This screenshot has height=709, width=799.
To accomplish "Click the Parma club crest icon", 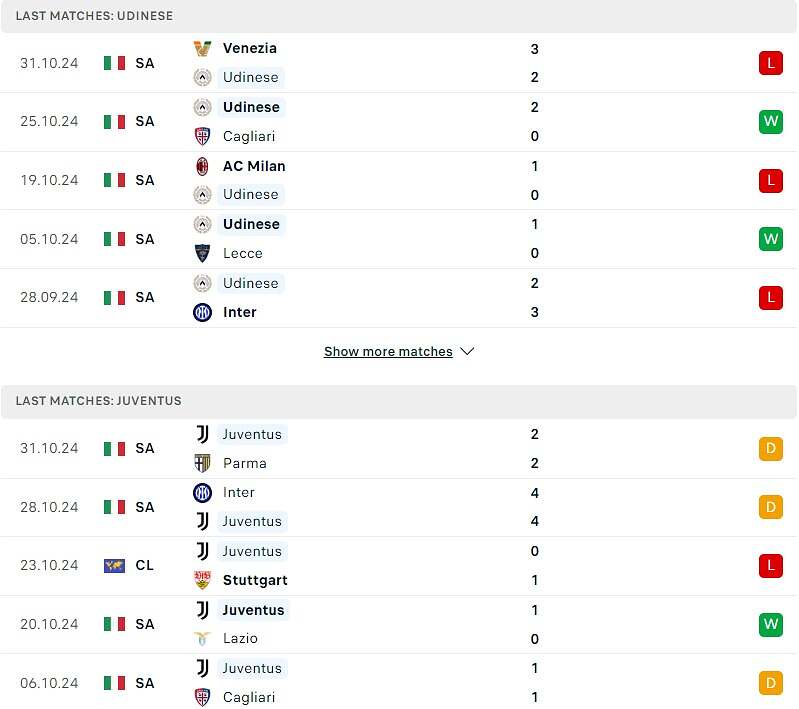I will tap(202, 463).
